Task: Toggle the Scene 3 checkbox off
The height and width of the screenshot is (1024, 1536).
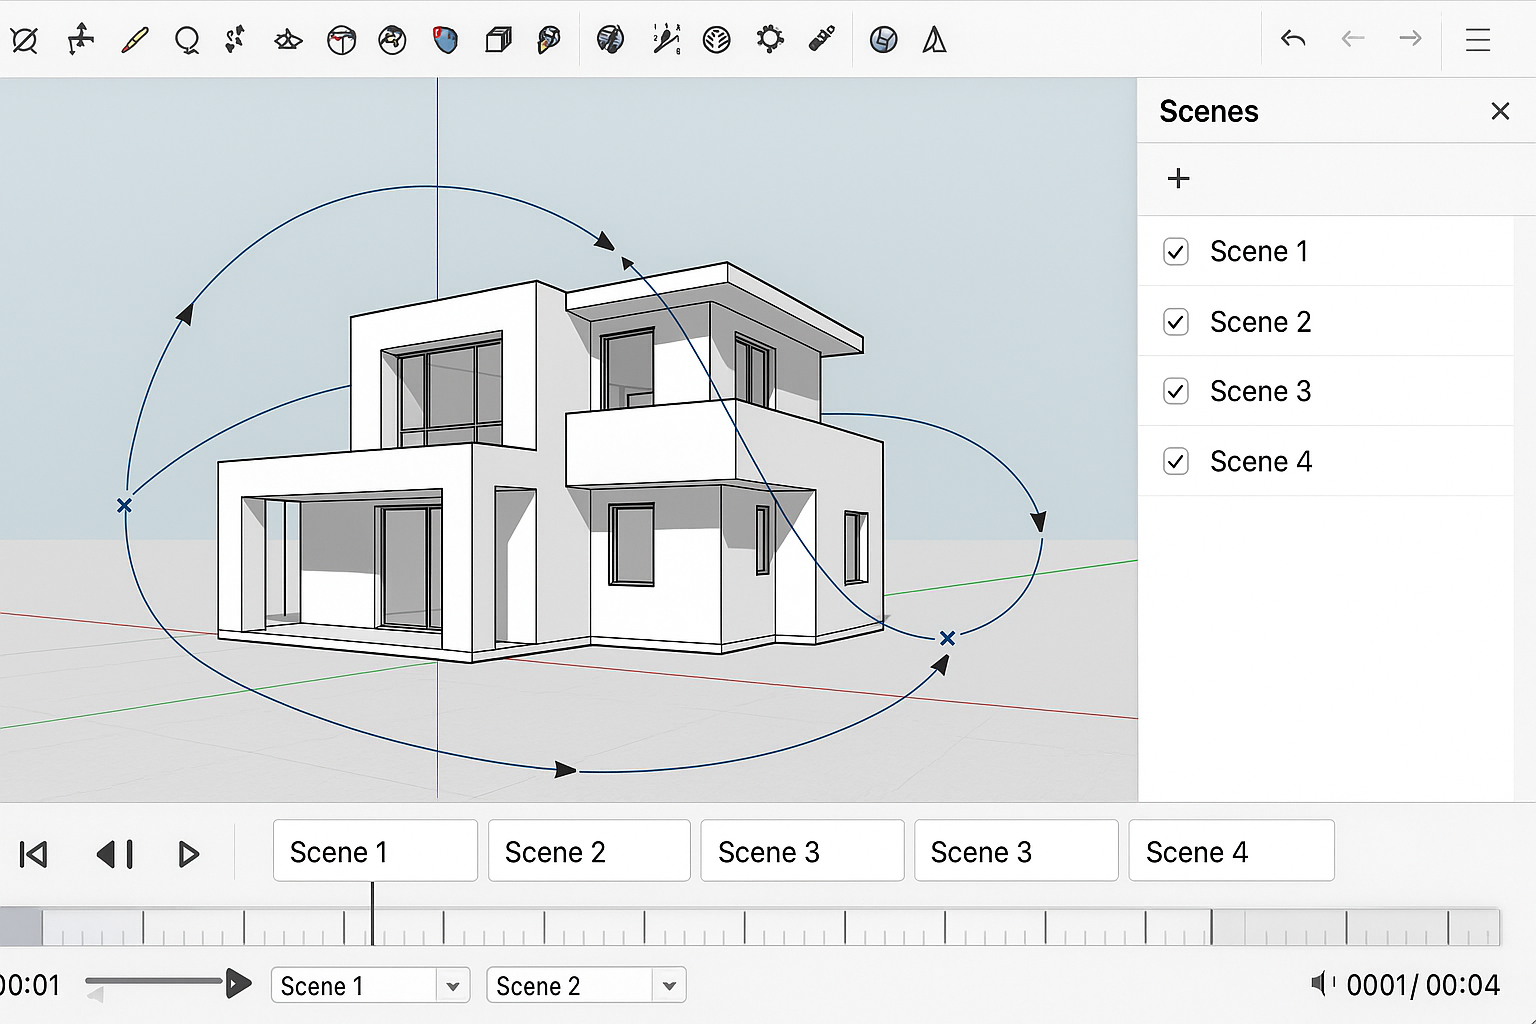Action: tap(1176, 391)
